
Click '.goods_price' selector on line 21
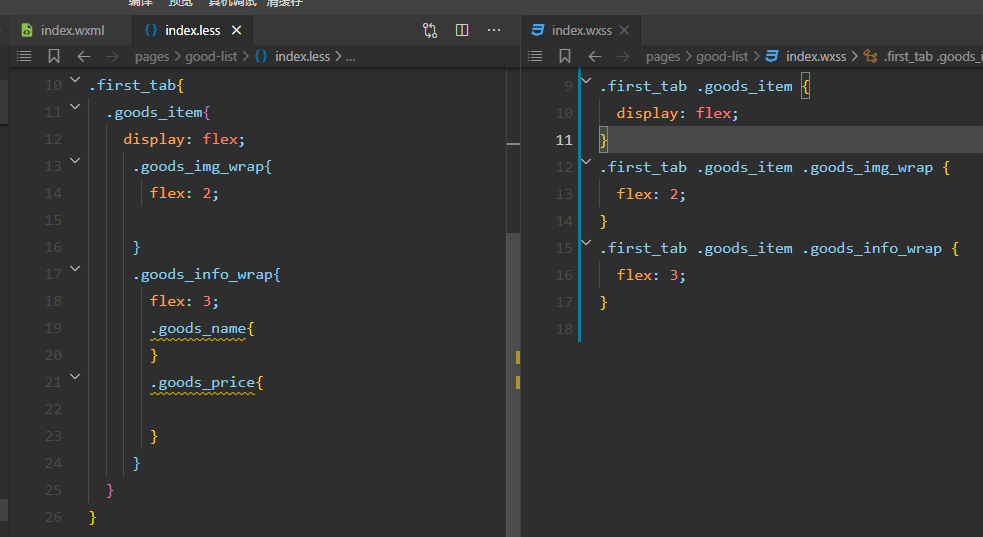pyautogui.click(x=202, y=382)
